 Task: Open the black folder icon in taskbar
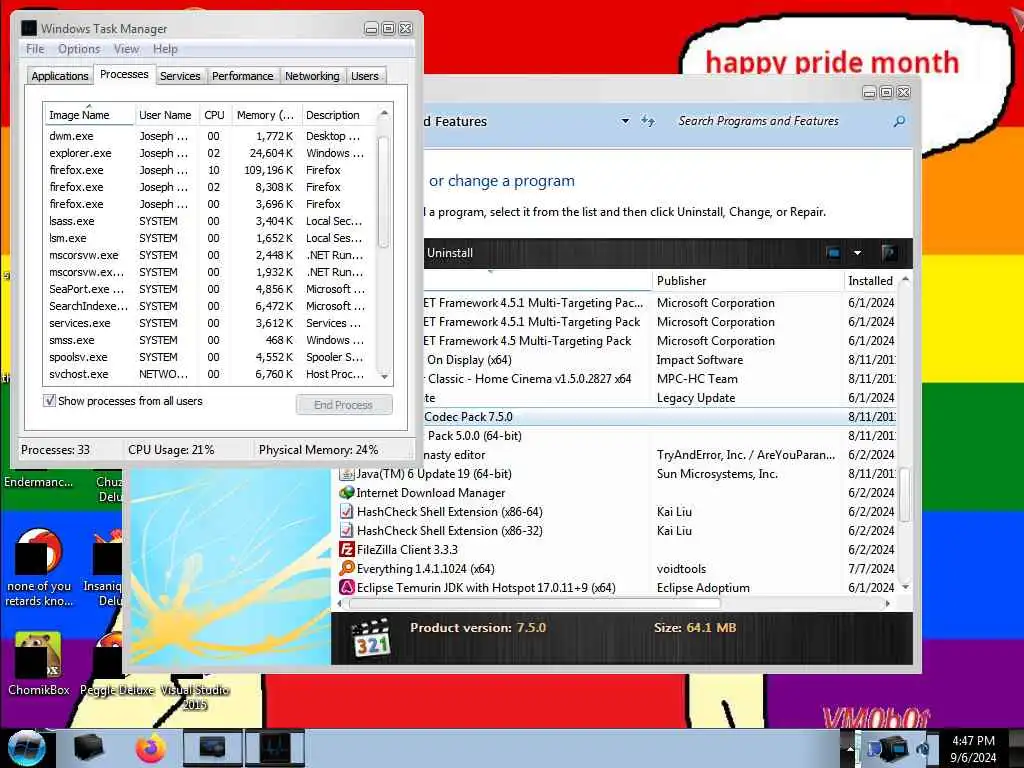tap(88, 748)
